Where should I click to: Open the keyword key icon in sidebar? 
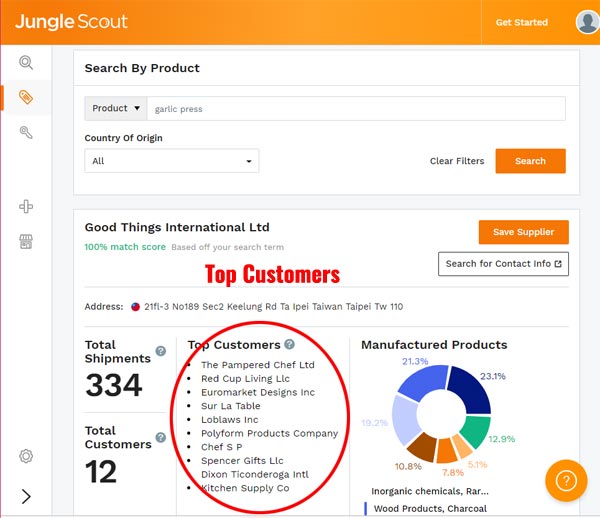[26, 132]
